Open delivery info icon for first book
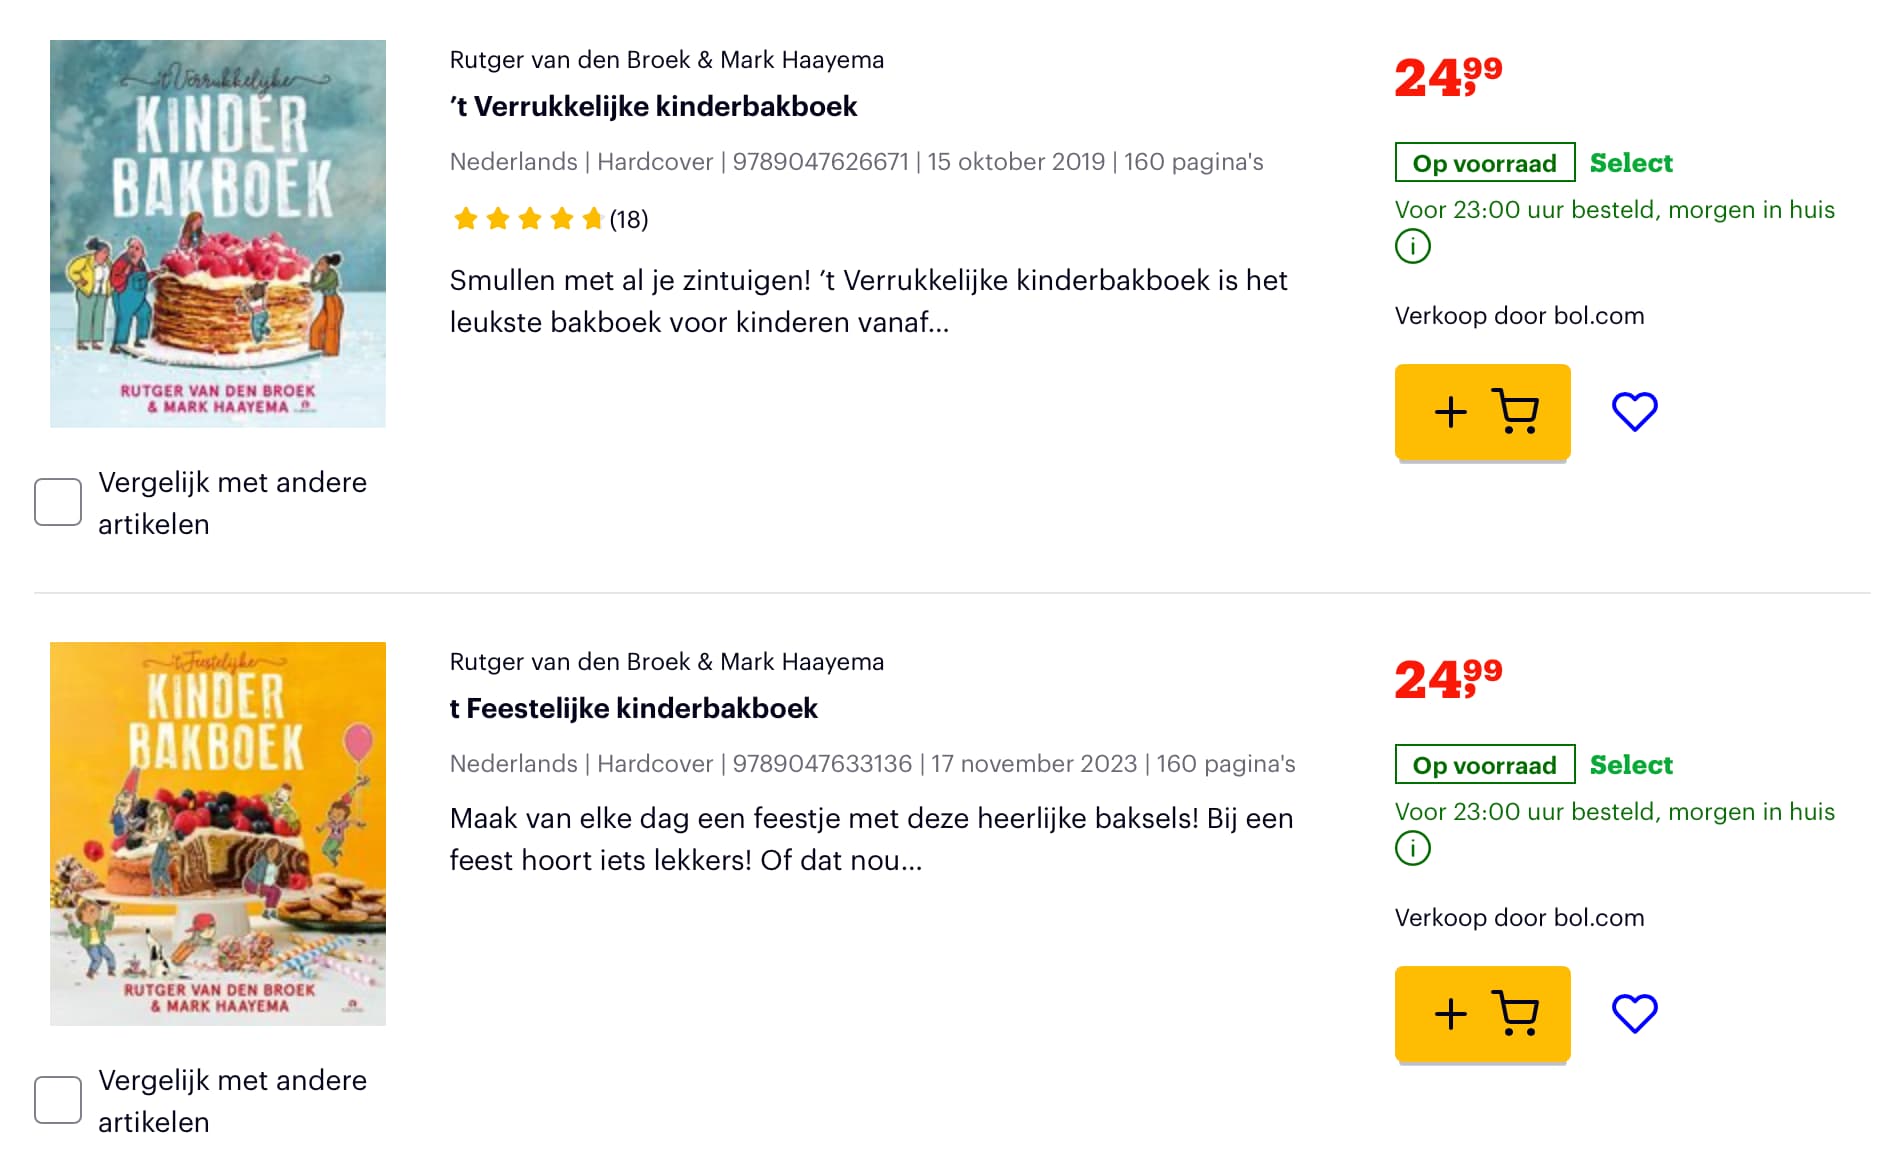 tap(1412, 246)
